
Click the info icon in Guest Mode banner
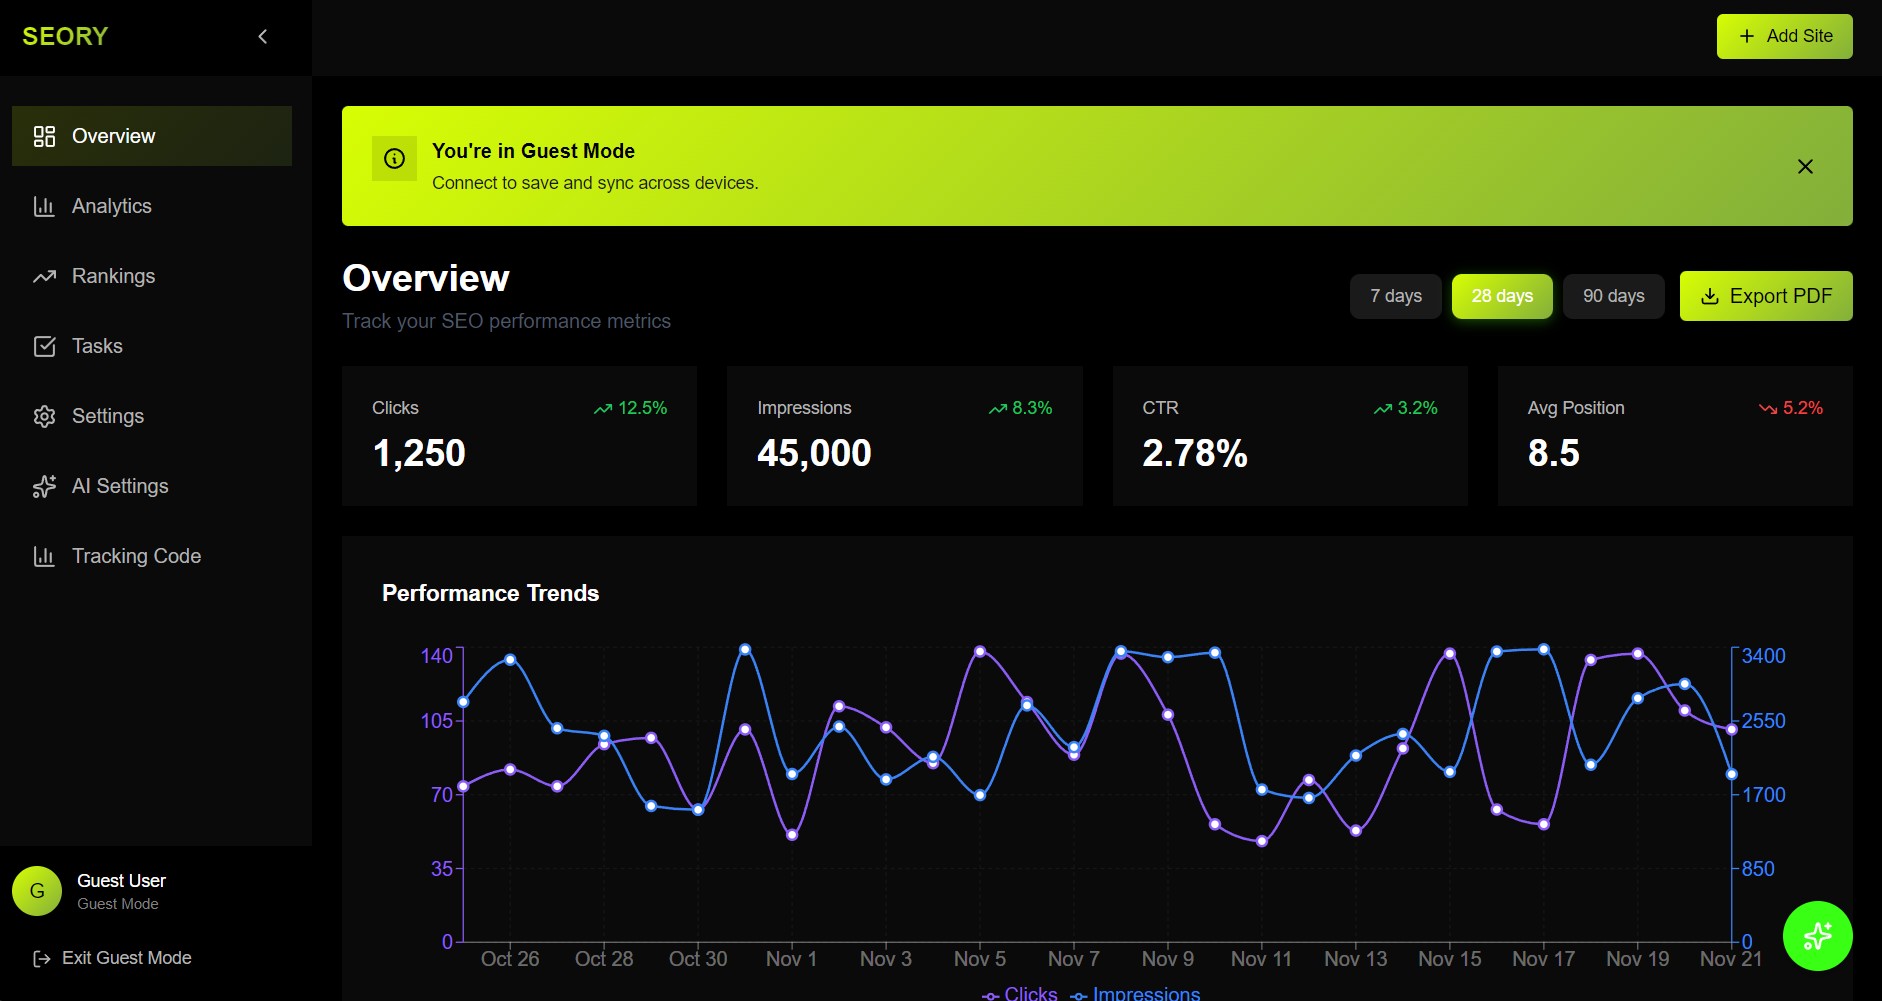tap(394, 159)
